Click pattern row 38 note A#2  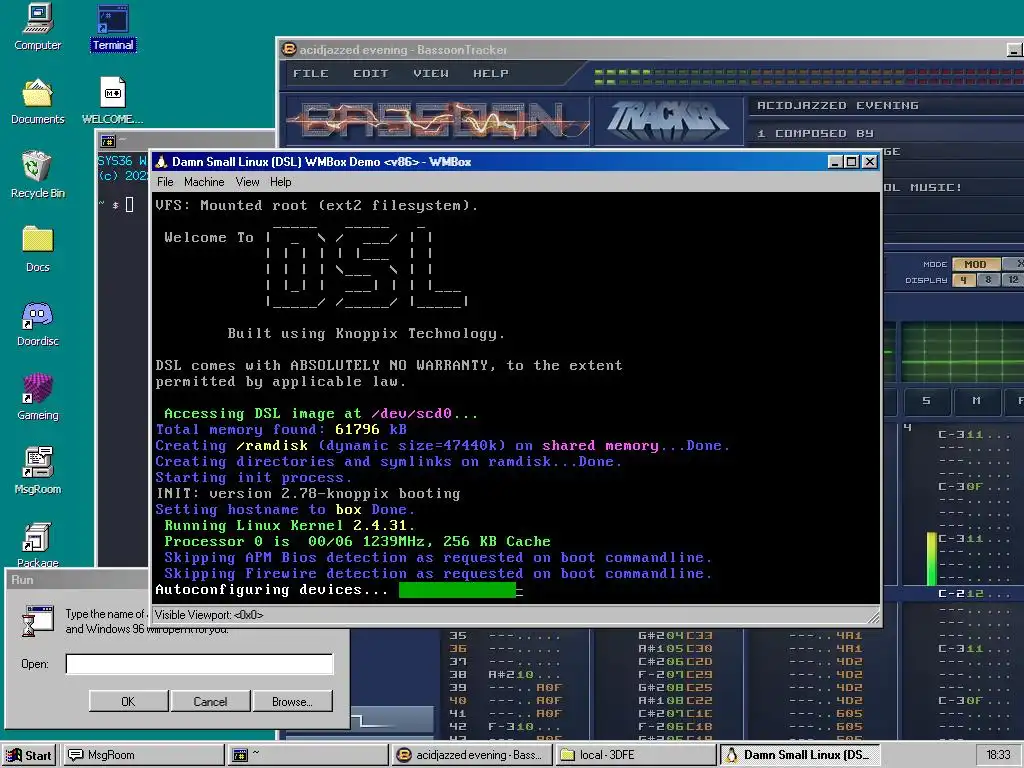(x=511, y=675)
